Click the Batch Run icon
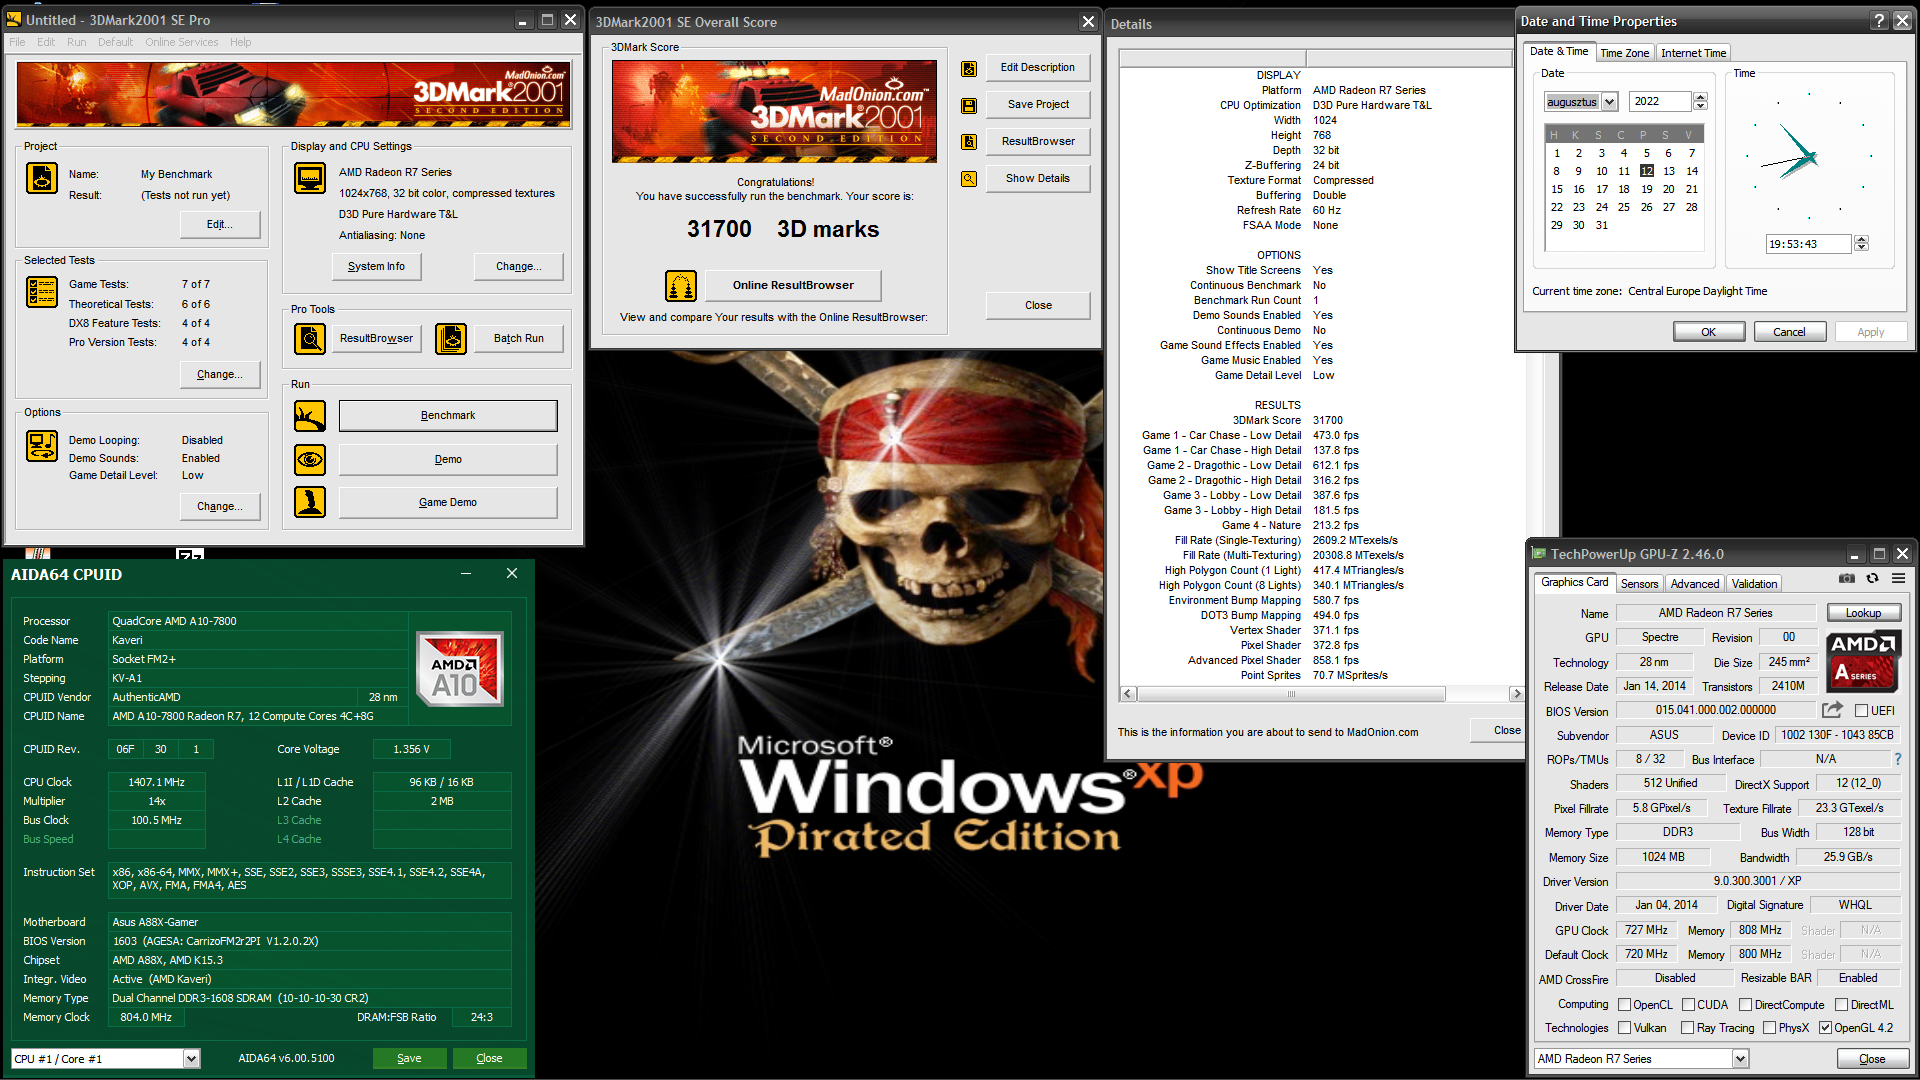1920x1080 pixels. point(451,339)
